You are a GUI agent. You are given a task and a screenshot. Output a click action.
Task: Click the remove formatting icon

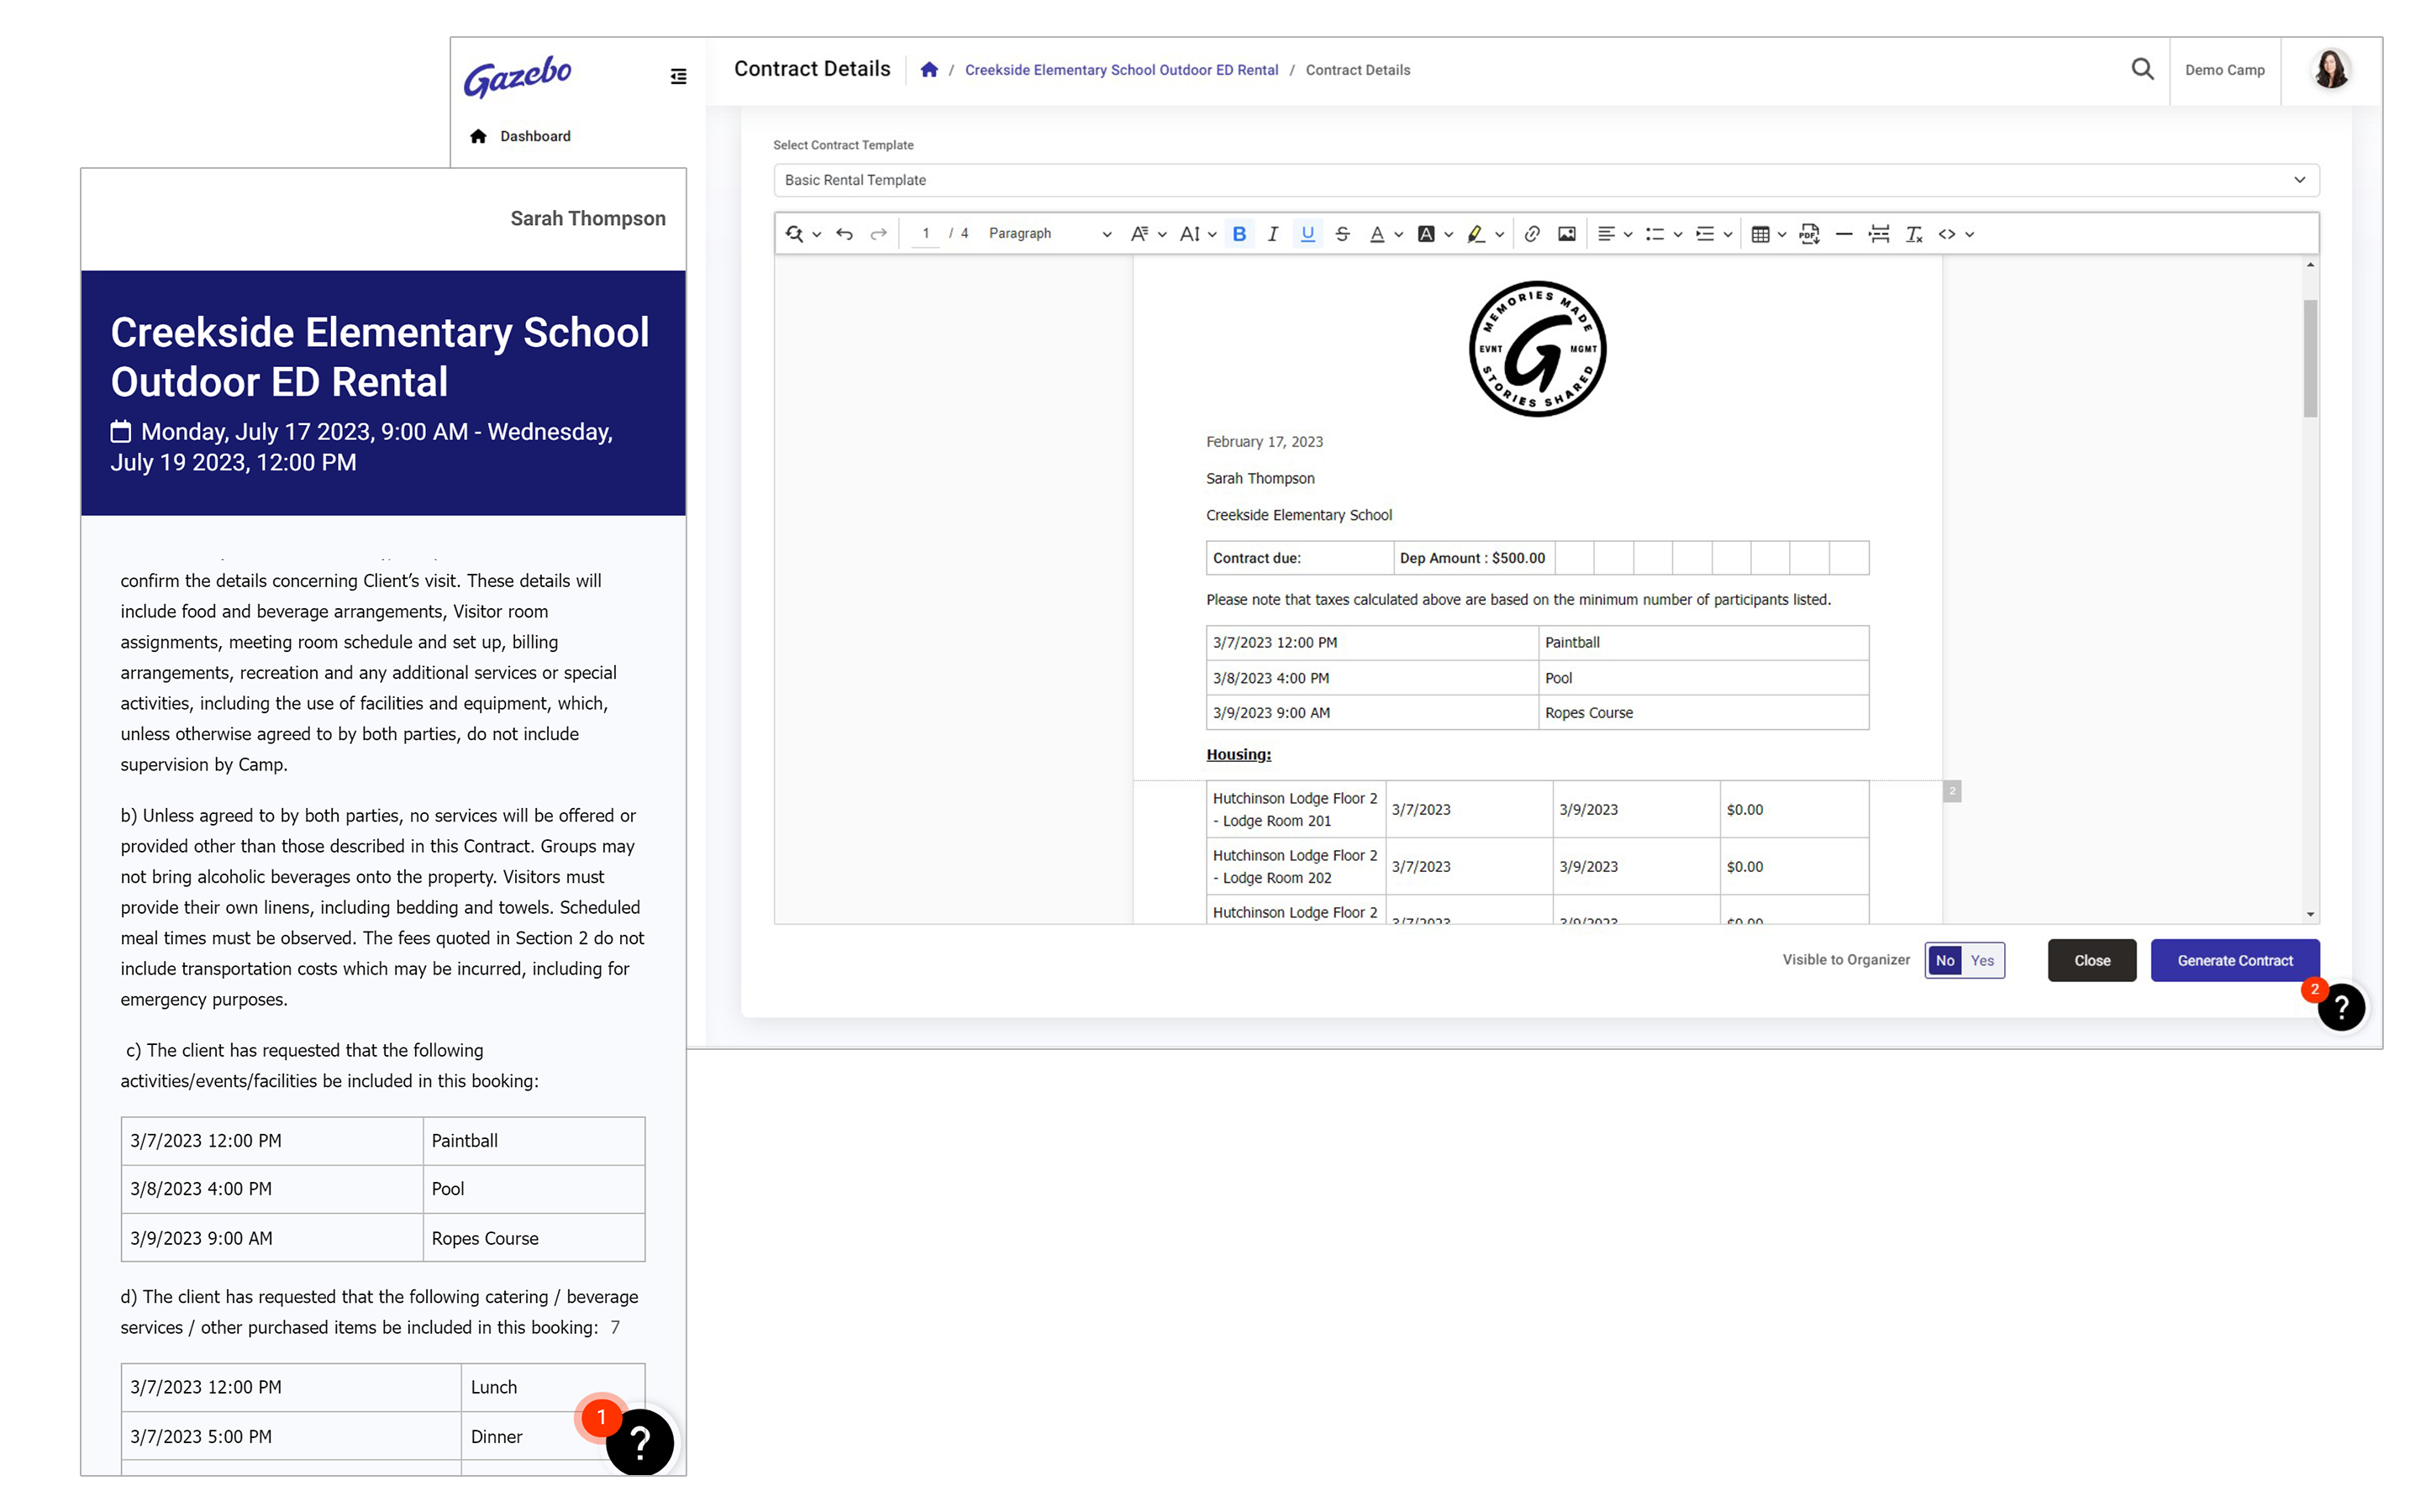click(x=1913, y=234)
